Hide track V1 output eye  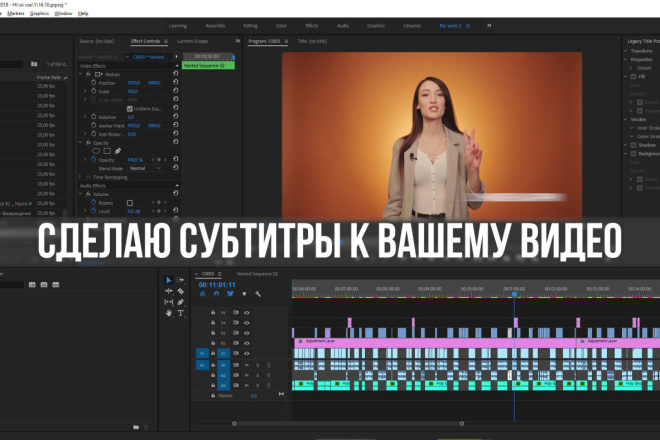(247, 353)
